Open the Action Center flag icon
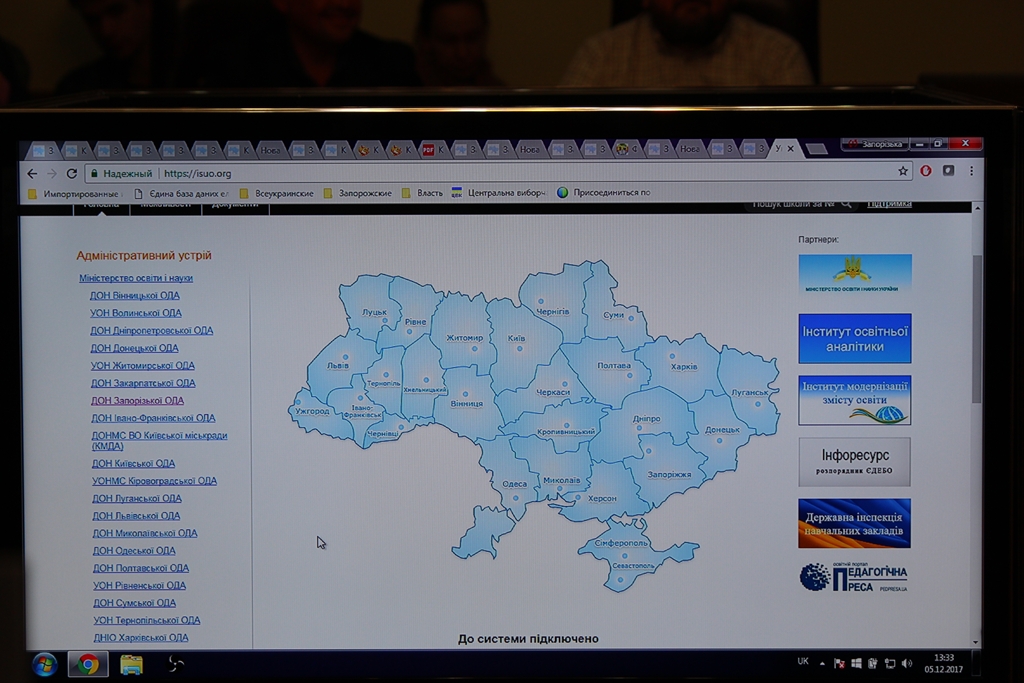Viewport: 1024px width, 683px height. pos(839,663)
